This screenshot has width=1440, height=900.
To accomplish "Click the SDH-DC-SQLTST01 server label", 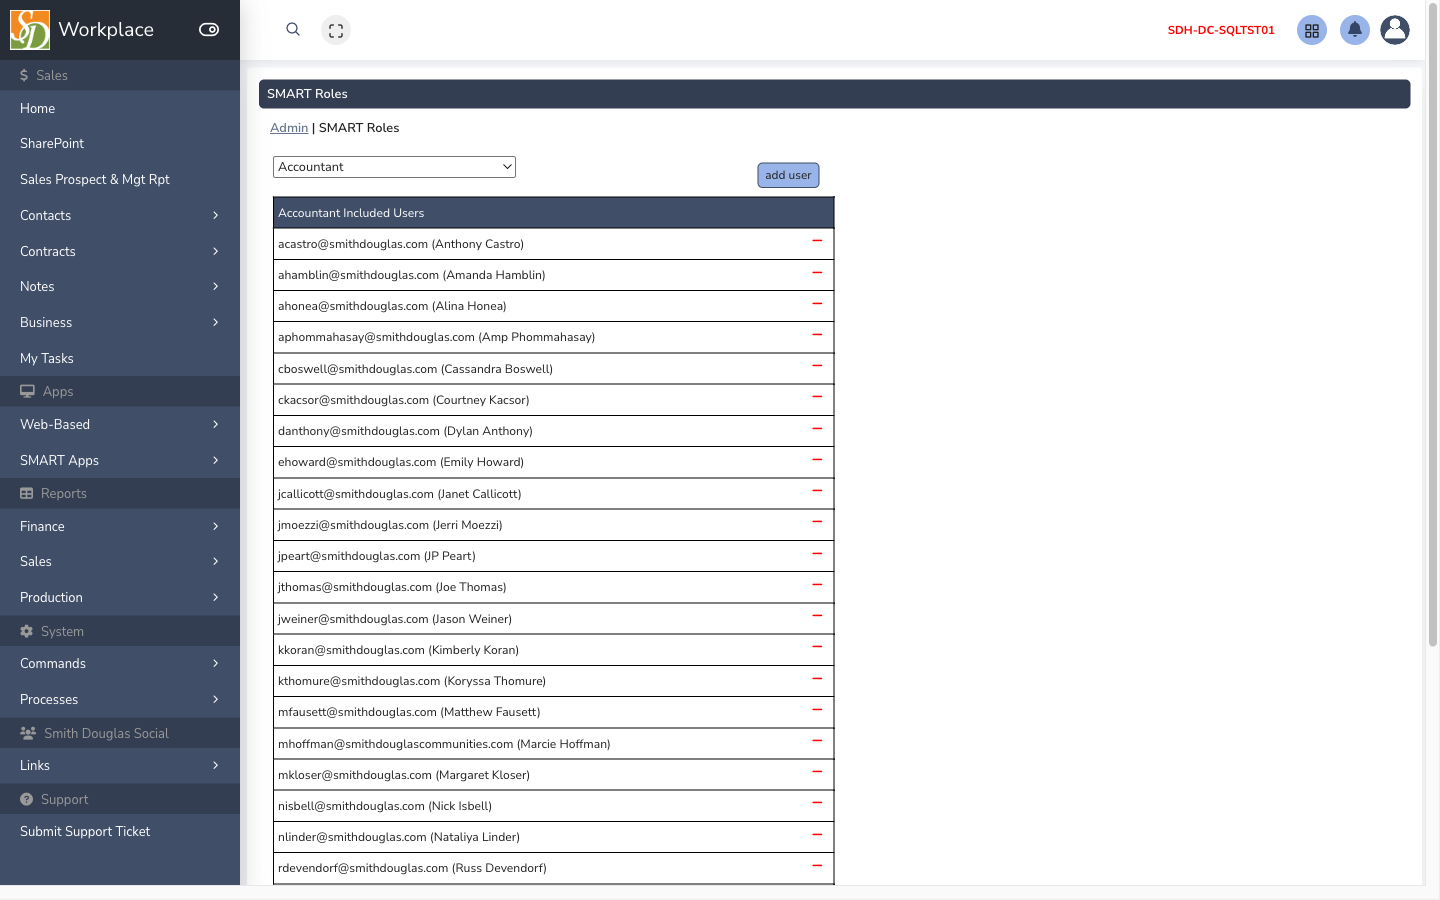I will 1221,30.
